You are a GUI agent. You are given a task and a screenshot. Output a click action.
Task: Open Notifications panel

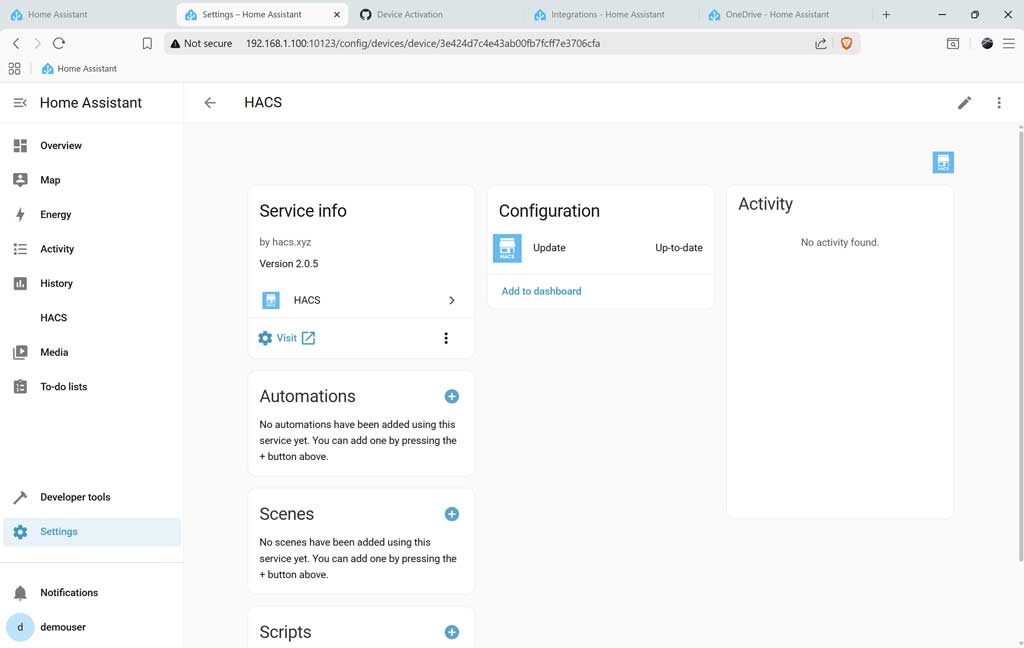[x=91, y=592]
